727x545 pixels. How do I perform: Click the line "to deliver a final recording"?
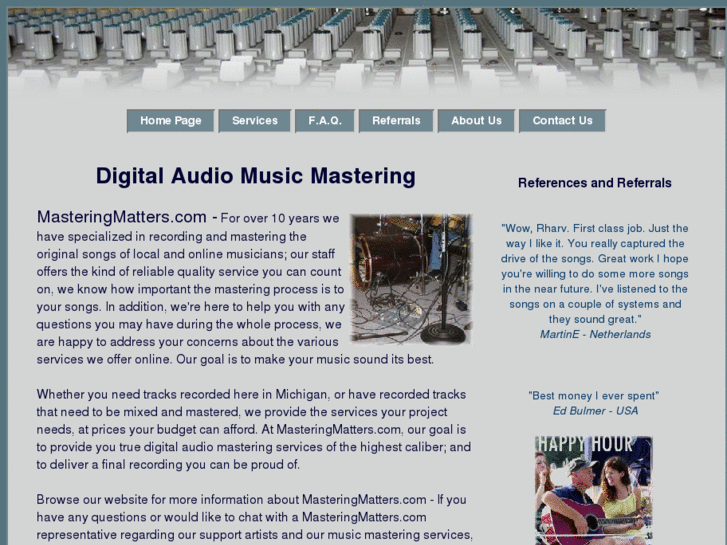coord(168,464)
